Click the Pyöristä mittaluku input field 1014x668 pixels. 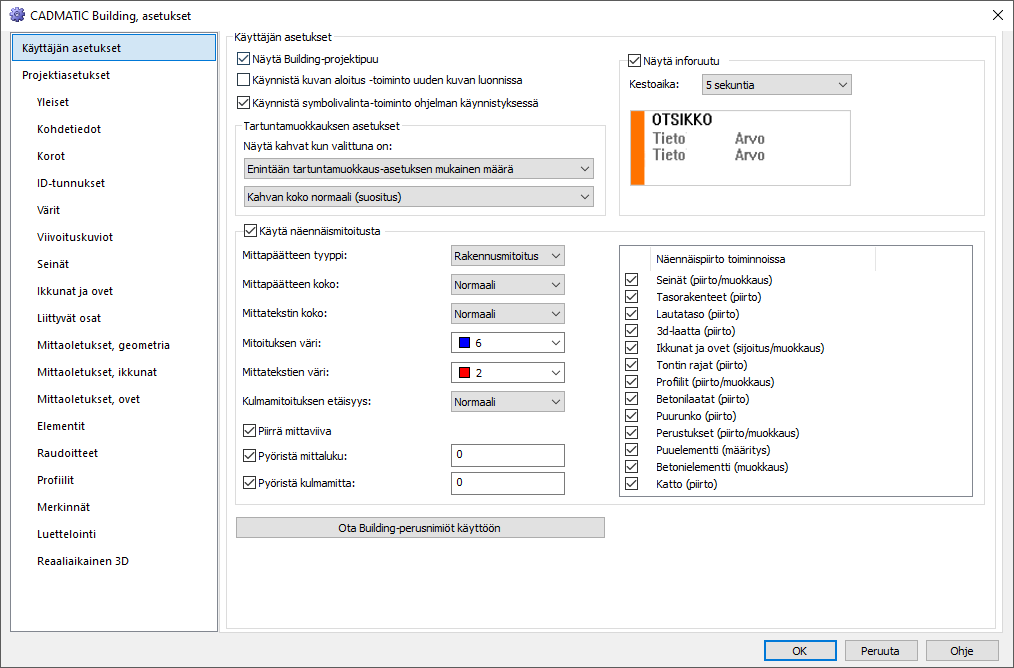pos(507,455)
